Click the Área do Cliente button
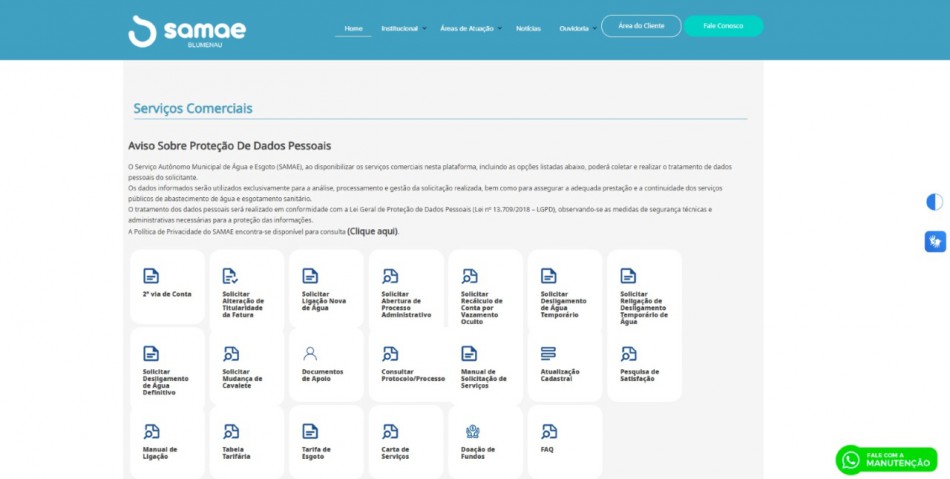950x479 pixels. [x=641, y=26]
